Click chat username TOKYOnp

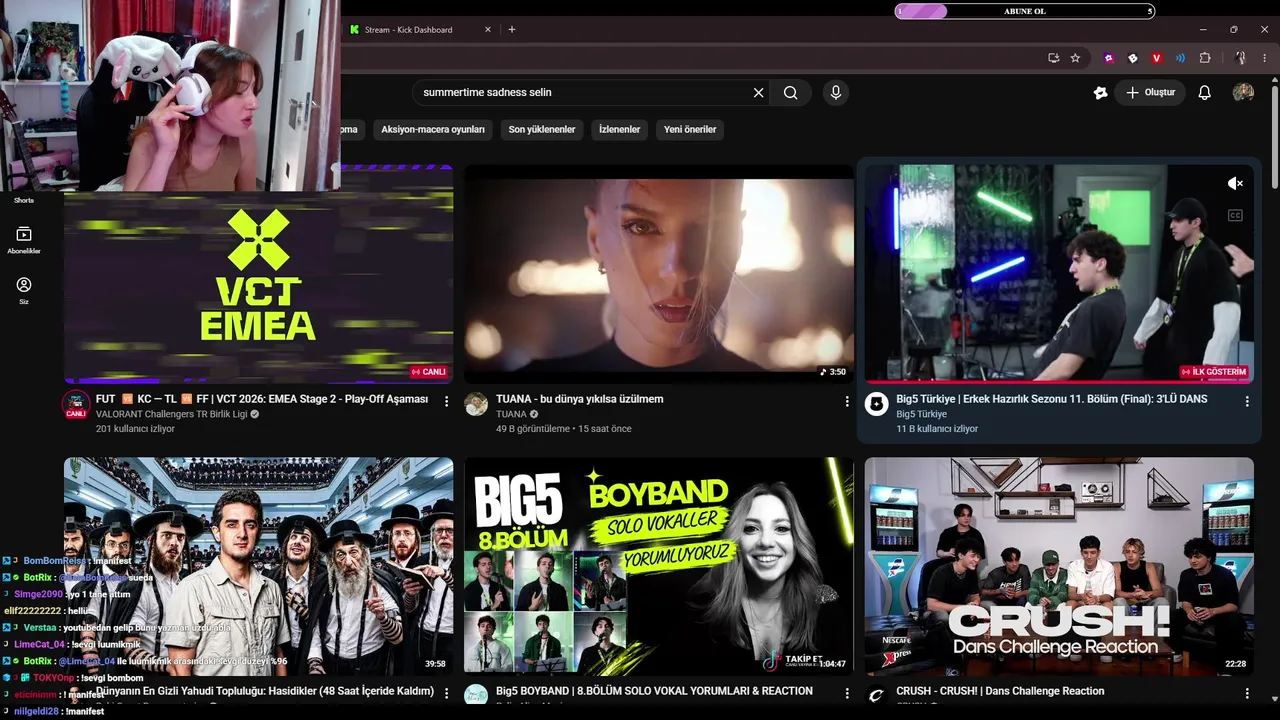[x=54, y=678]
